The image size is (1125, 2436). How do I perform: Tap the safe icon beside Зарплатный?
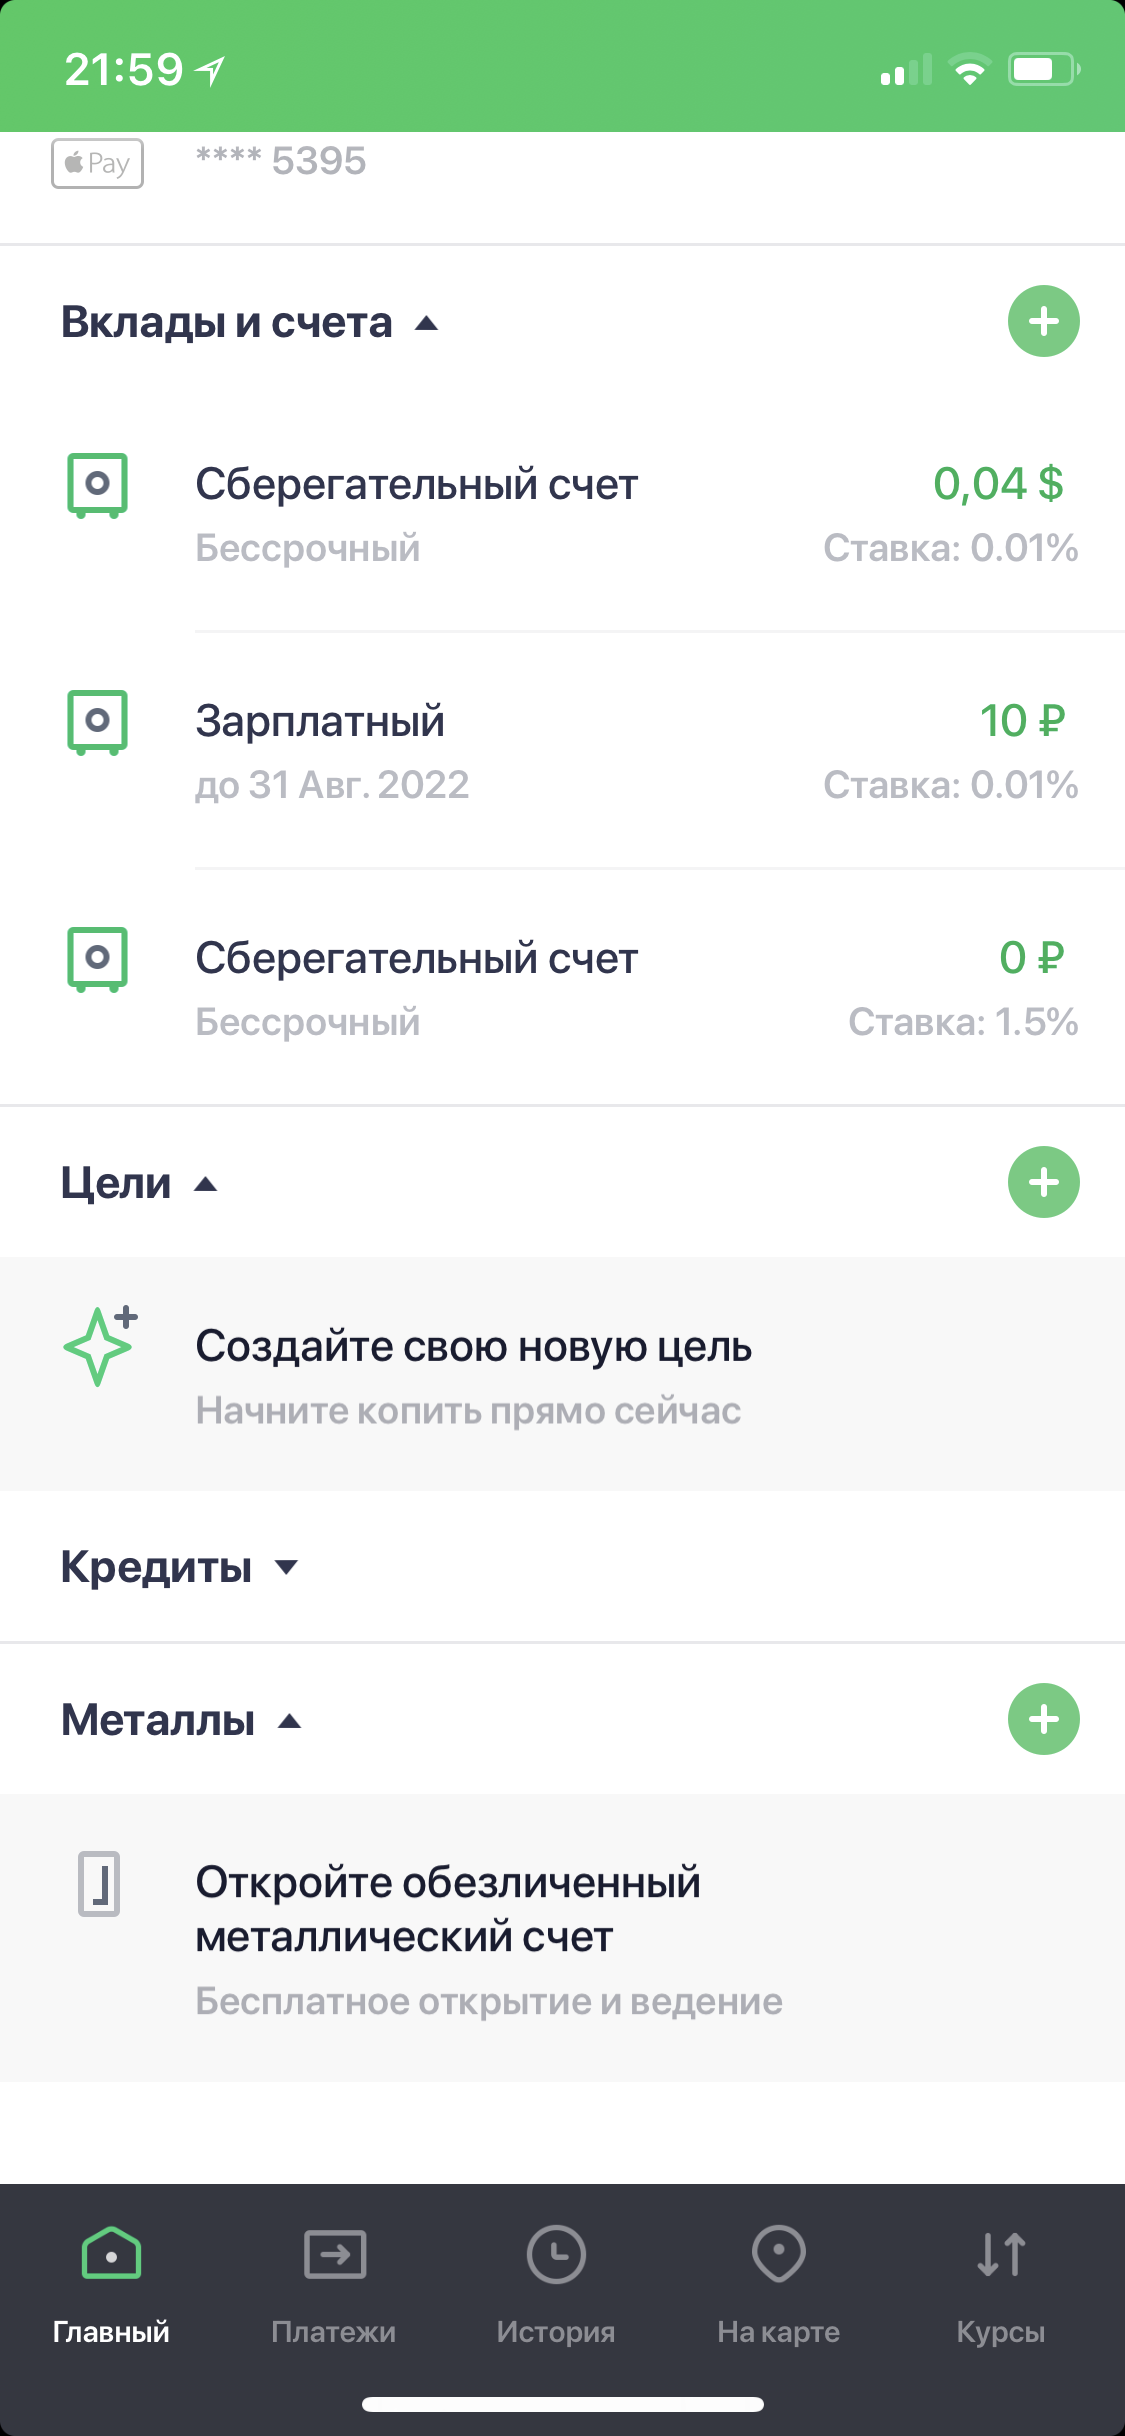[x=97, y=722]
